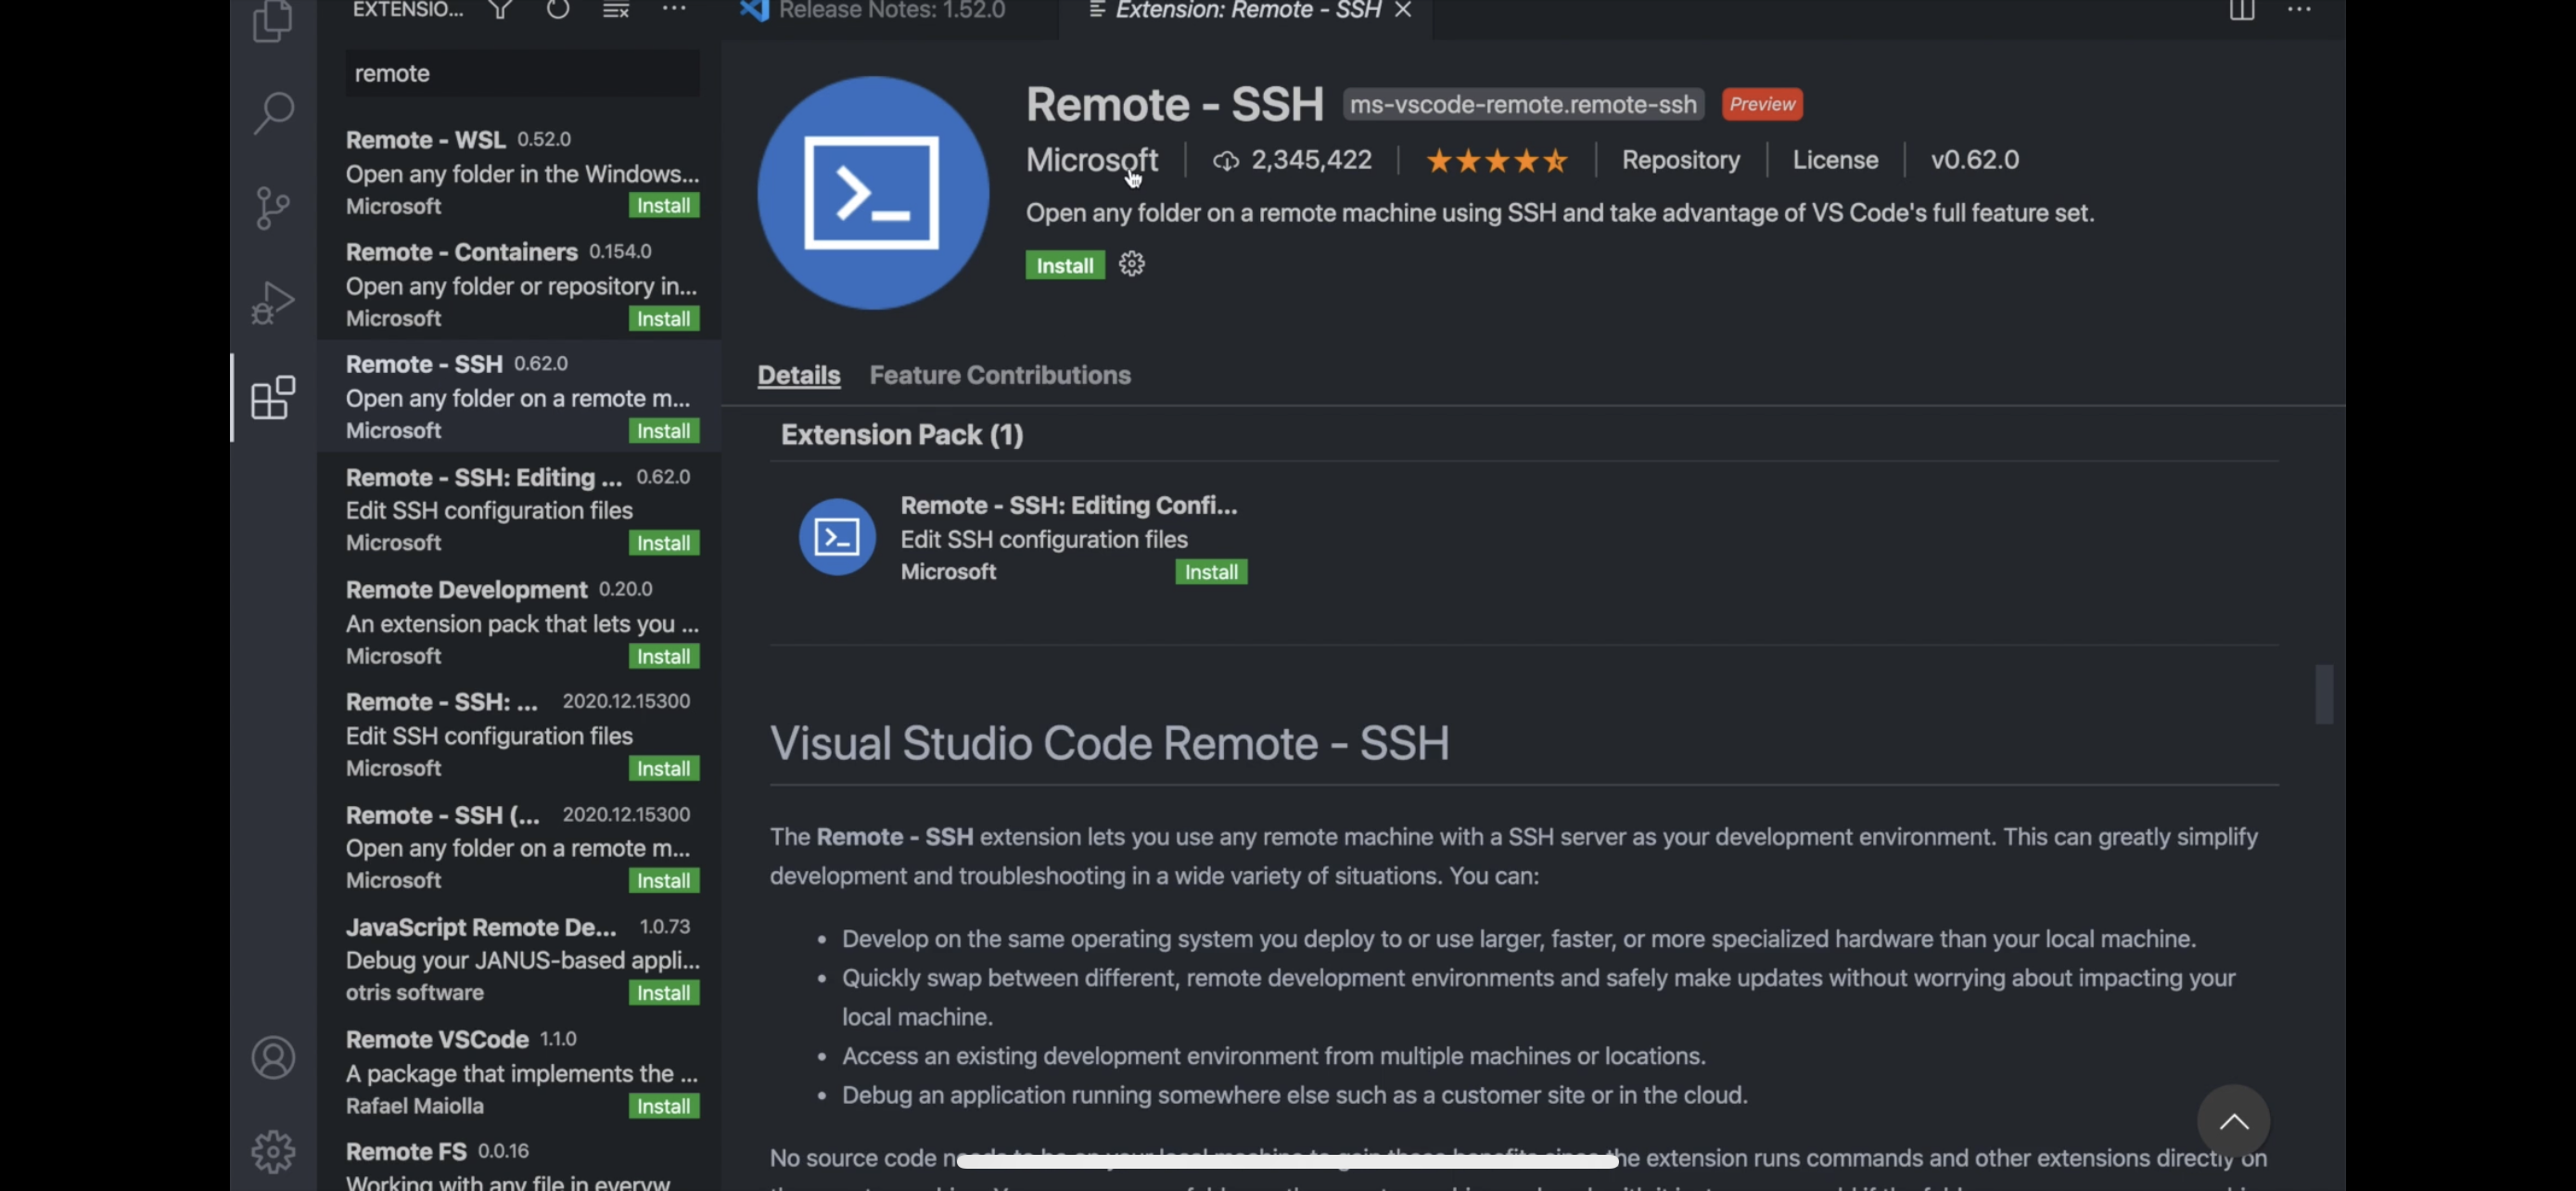
Task: Install Remote - SSH: Editing 0.62.0 from list
Action: [x=664, y=543]
